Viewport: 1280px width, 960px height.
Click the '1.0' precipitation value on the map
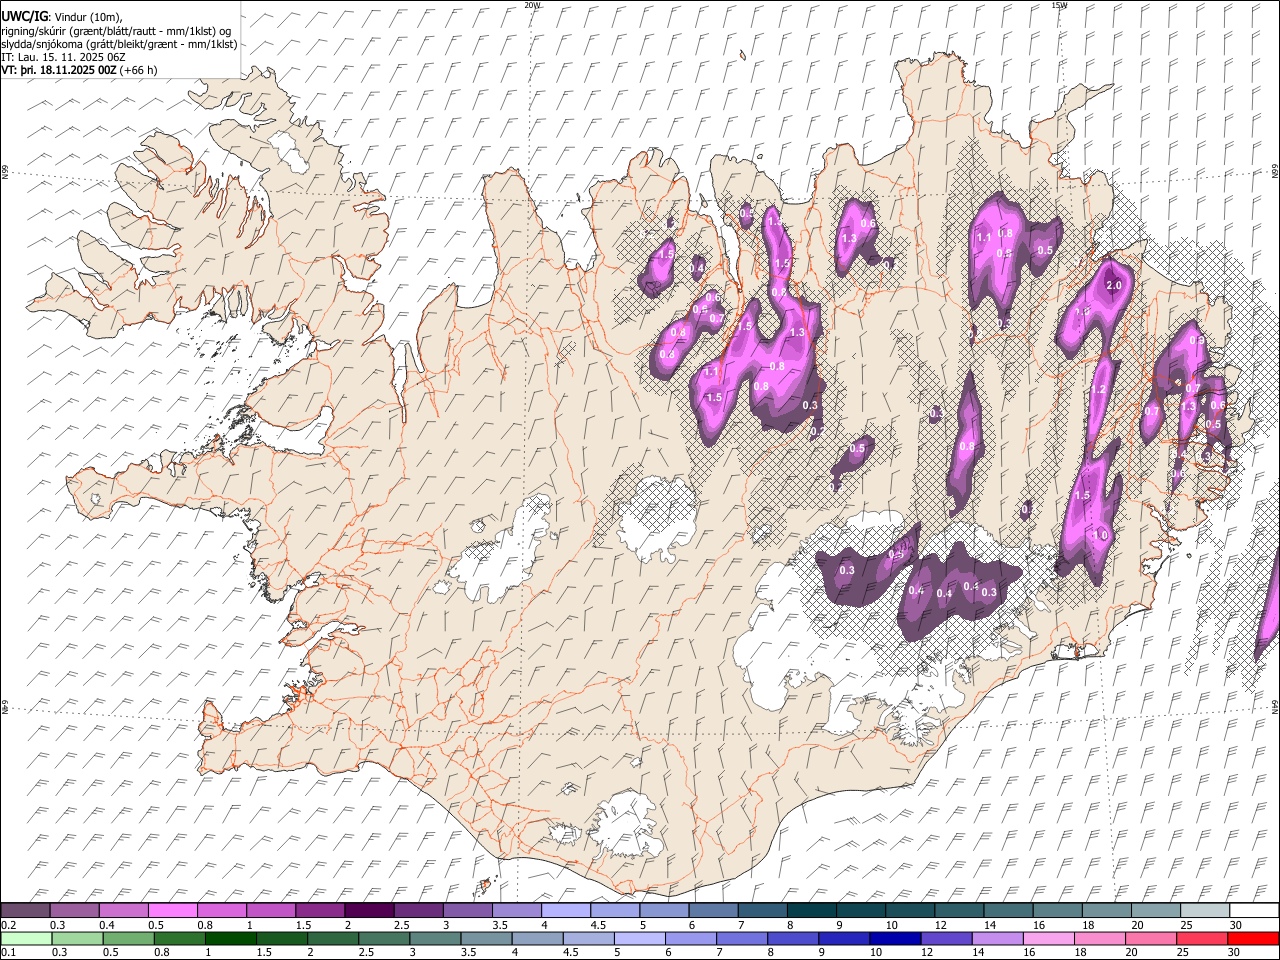tap(1101, 536)
